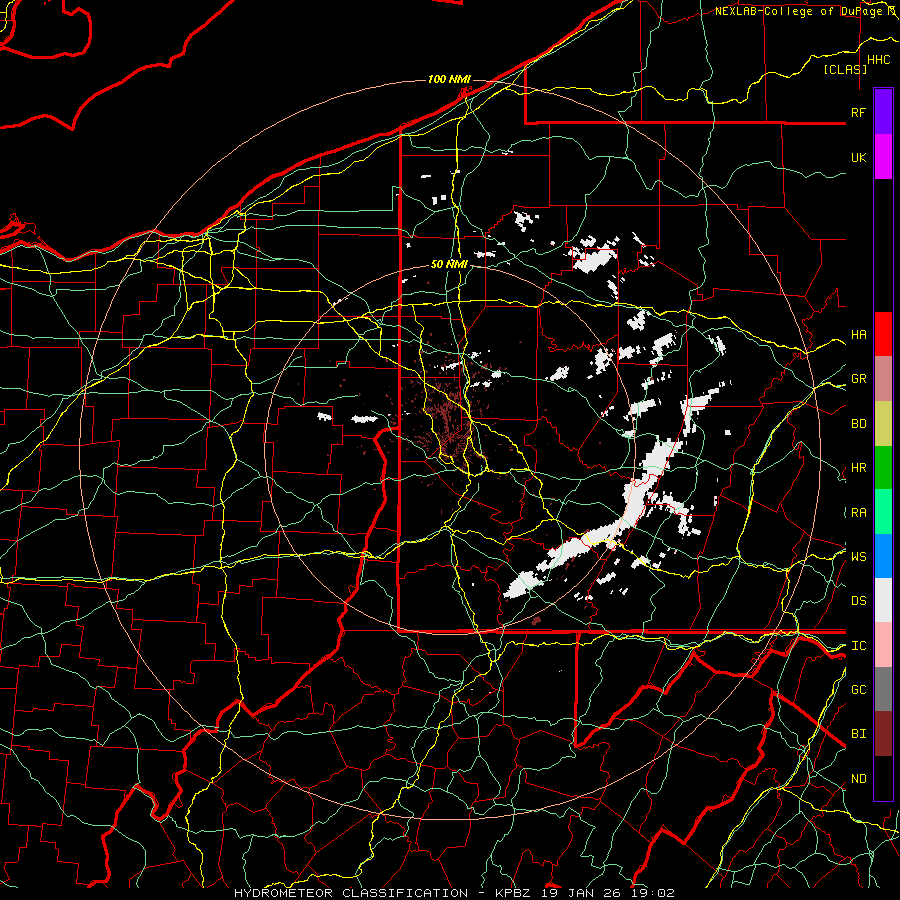Click the [CLAS] units label
Image resolution: width=900 pixels, height=900 pixels.
[x=845, y=69]
